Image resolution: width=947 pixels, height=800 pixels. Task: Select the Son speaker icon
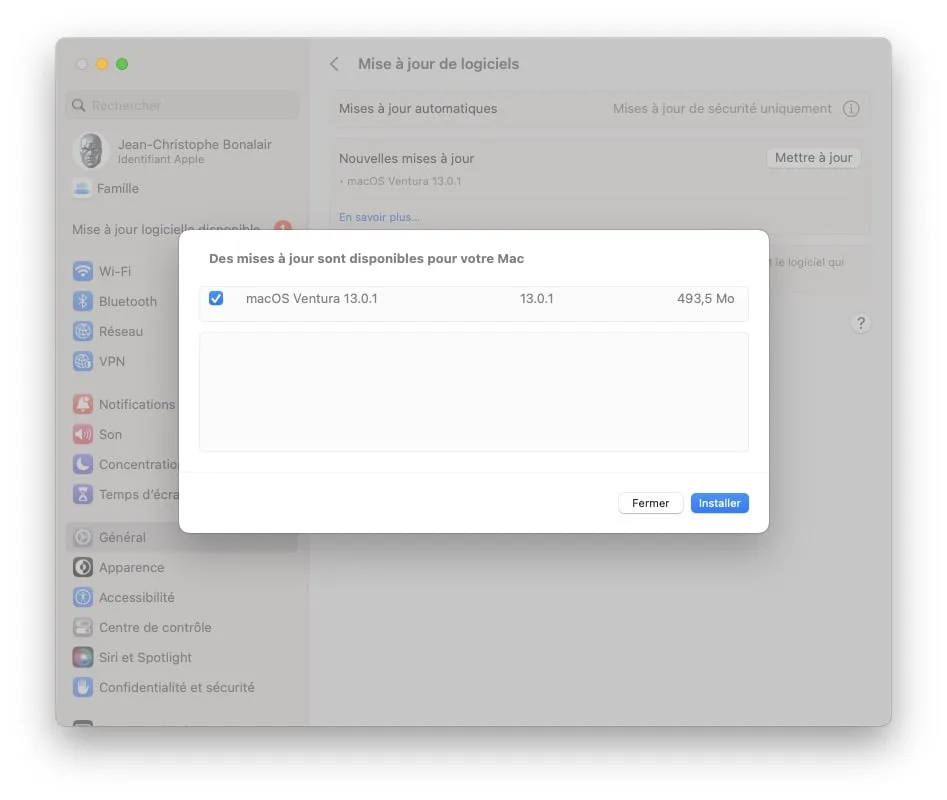(82, 434)
